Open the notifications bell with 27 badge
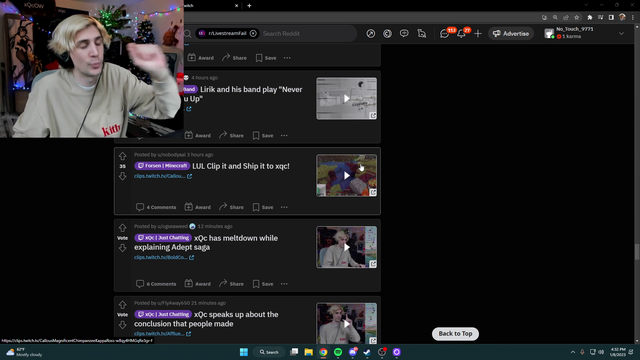This screenshot has width=640, height=360. [462, 33]
